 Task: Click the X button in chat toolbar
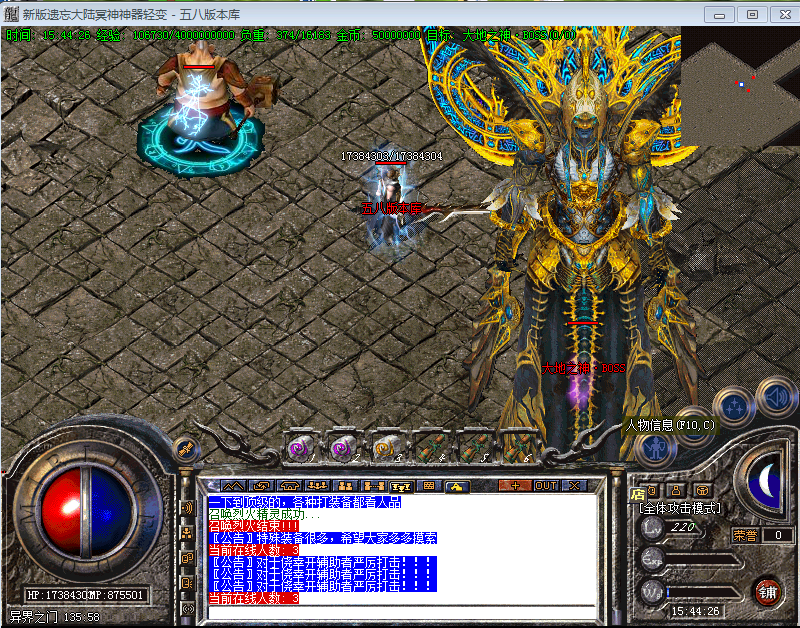click(x=574, y=486)
